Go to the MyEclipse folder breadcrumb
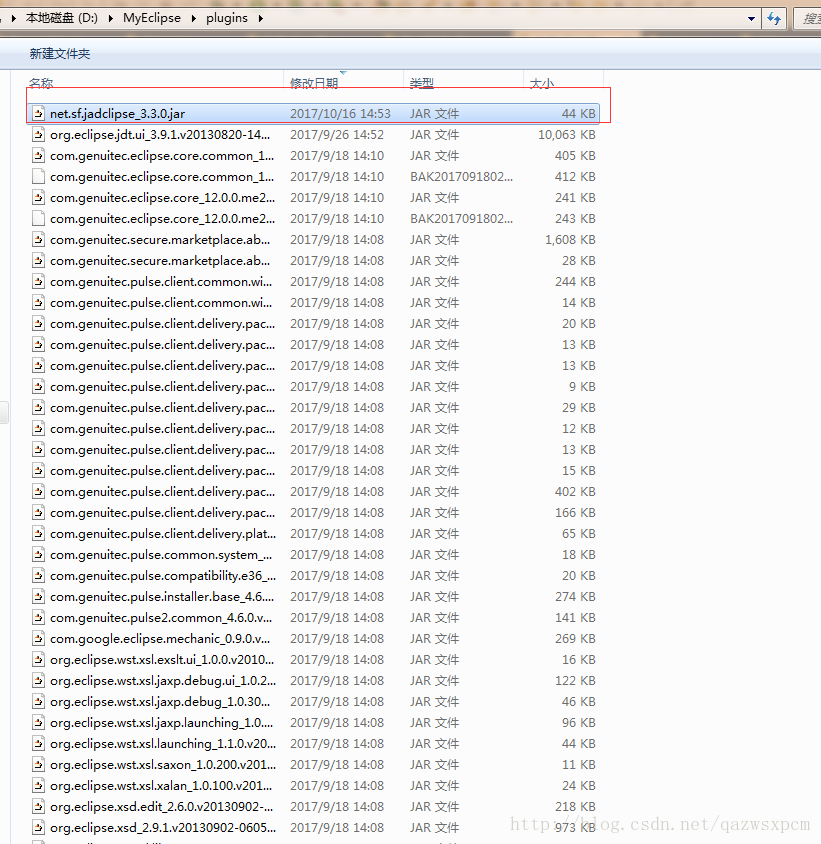821x844 pixels. [152, 18]
